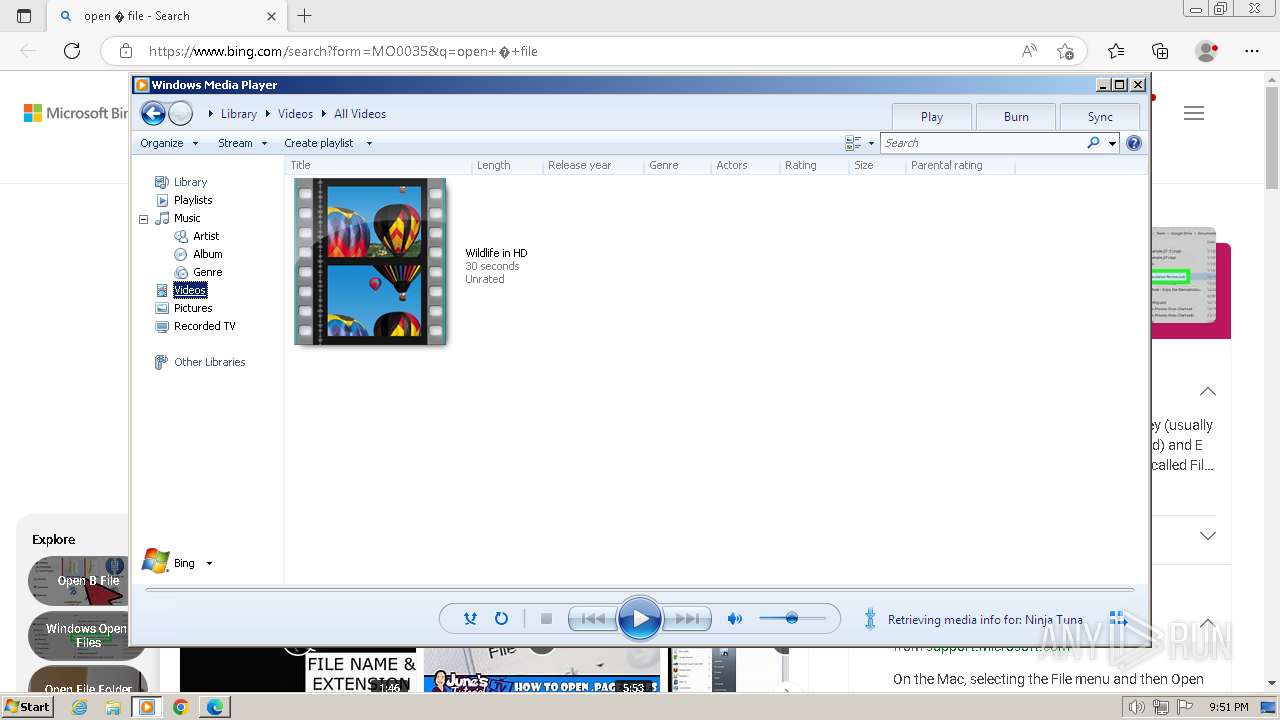Screen dimensions: 1280x720
Task: Turn shuffle on in player controls
Action: [470, 619]
